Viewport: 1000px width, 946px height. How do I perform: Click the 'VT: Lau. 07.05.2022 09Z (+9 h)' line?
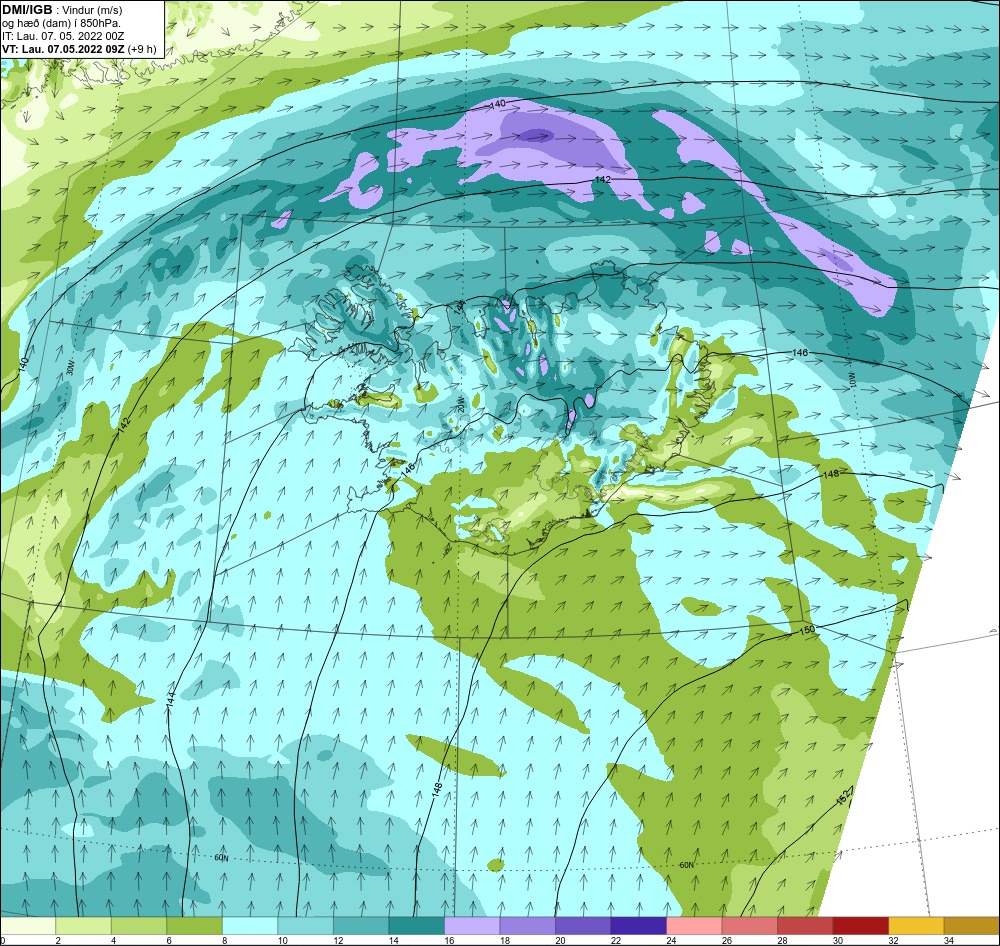(79, 49)
